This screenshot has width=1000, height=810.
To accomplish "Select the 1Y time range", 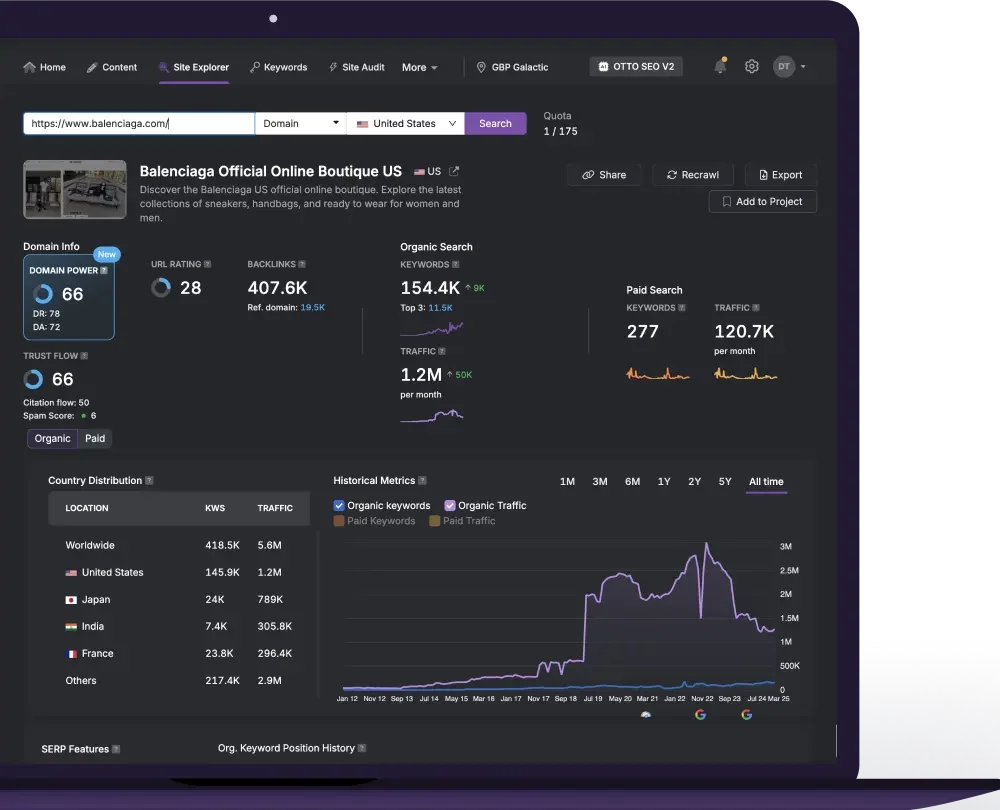I will [x=664, y=482].
